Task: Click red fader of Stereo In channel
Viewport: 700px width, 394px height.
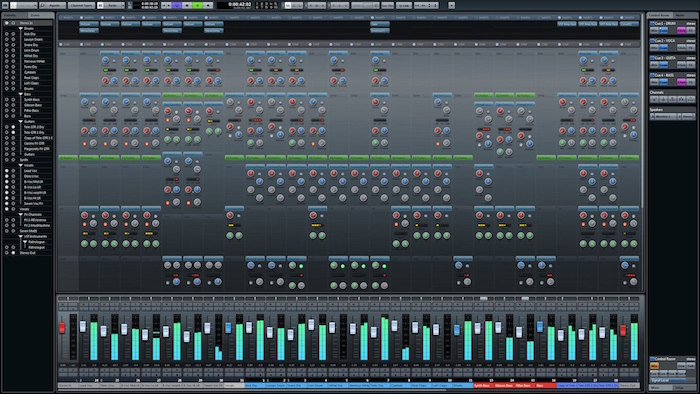Action: pos(62,328)
